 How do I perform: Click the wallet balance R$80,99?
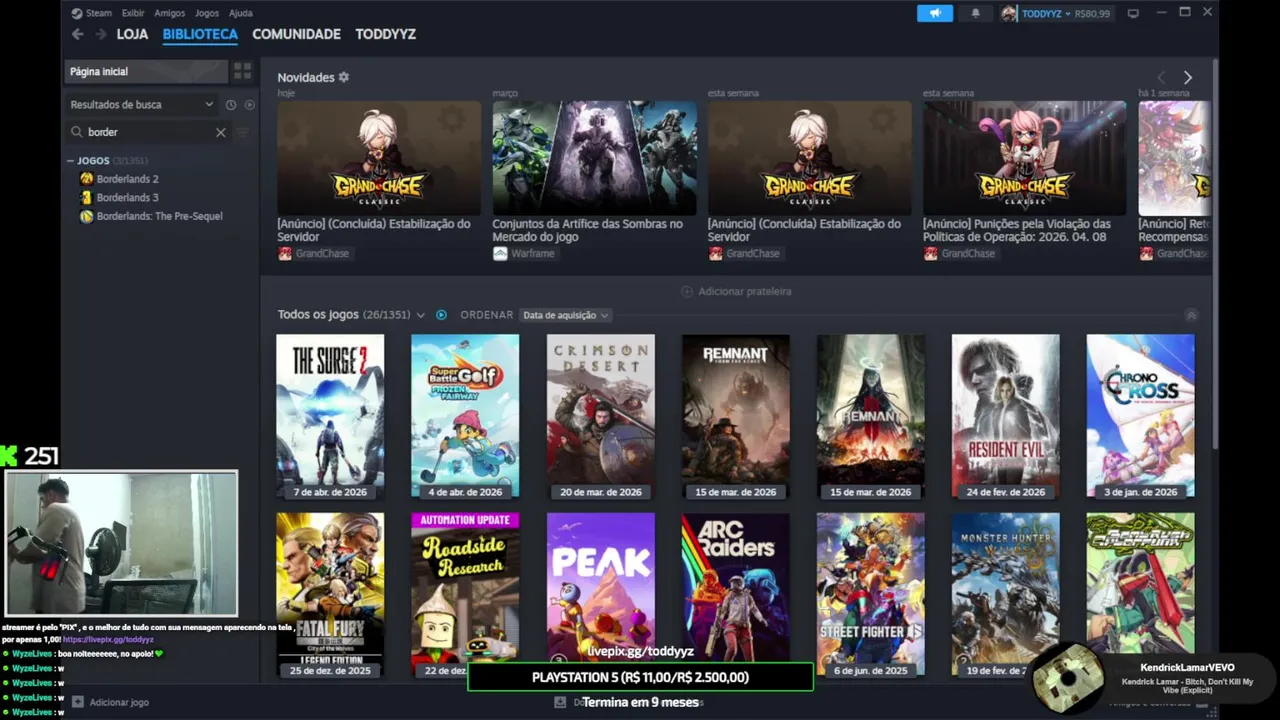1092,14
